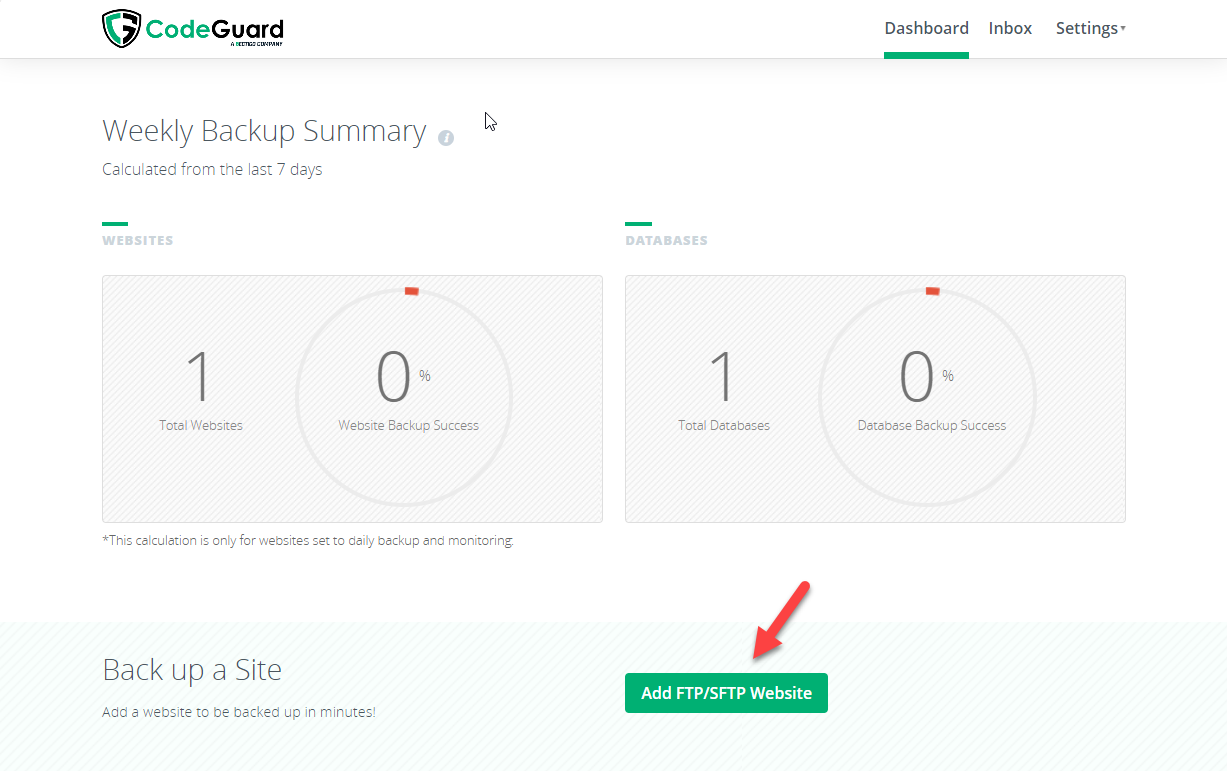The image size is (1227, 779).
Task: Click the caret beside Settings
Action: [1124, 29]
